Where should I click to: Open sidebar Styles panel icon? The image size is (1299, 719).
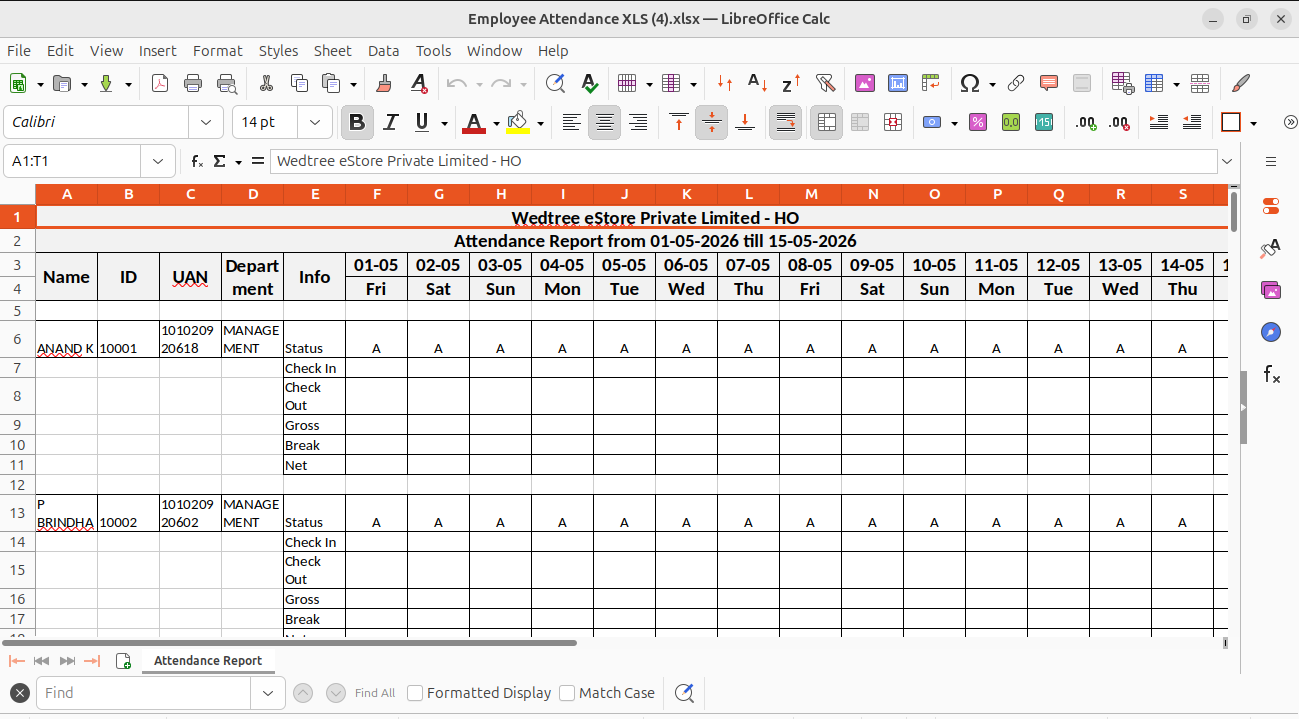[x=1271, y=248]
